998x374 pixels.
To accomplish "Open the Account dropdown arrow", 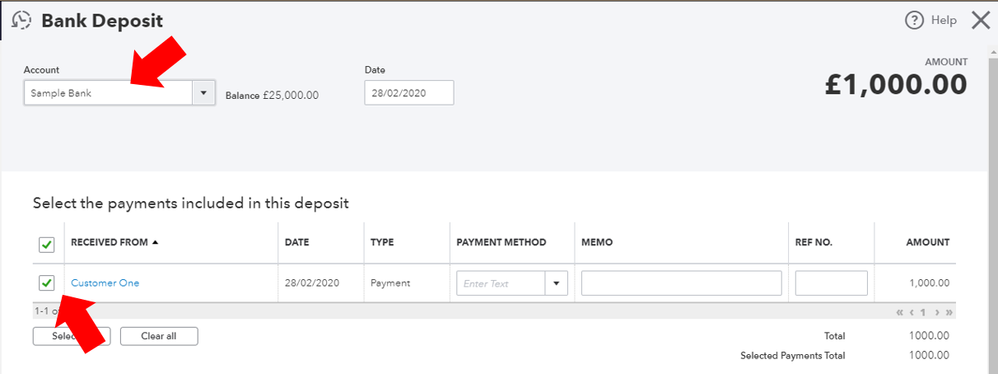I will pyautogui.click(x=203, y=93).
